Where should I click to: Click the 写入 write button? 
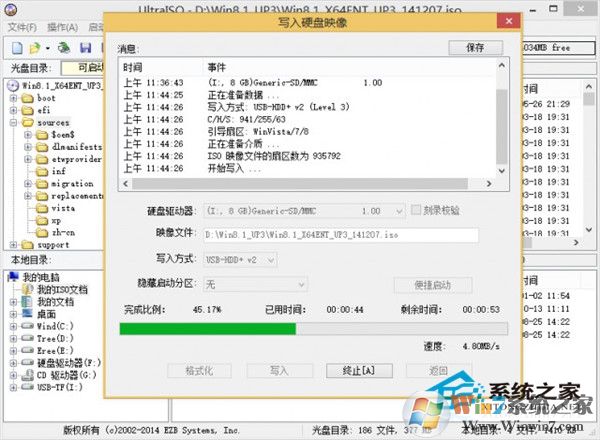(279, 370)
